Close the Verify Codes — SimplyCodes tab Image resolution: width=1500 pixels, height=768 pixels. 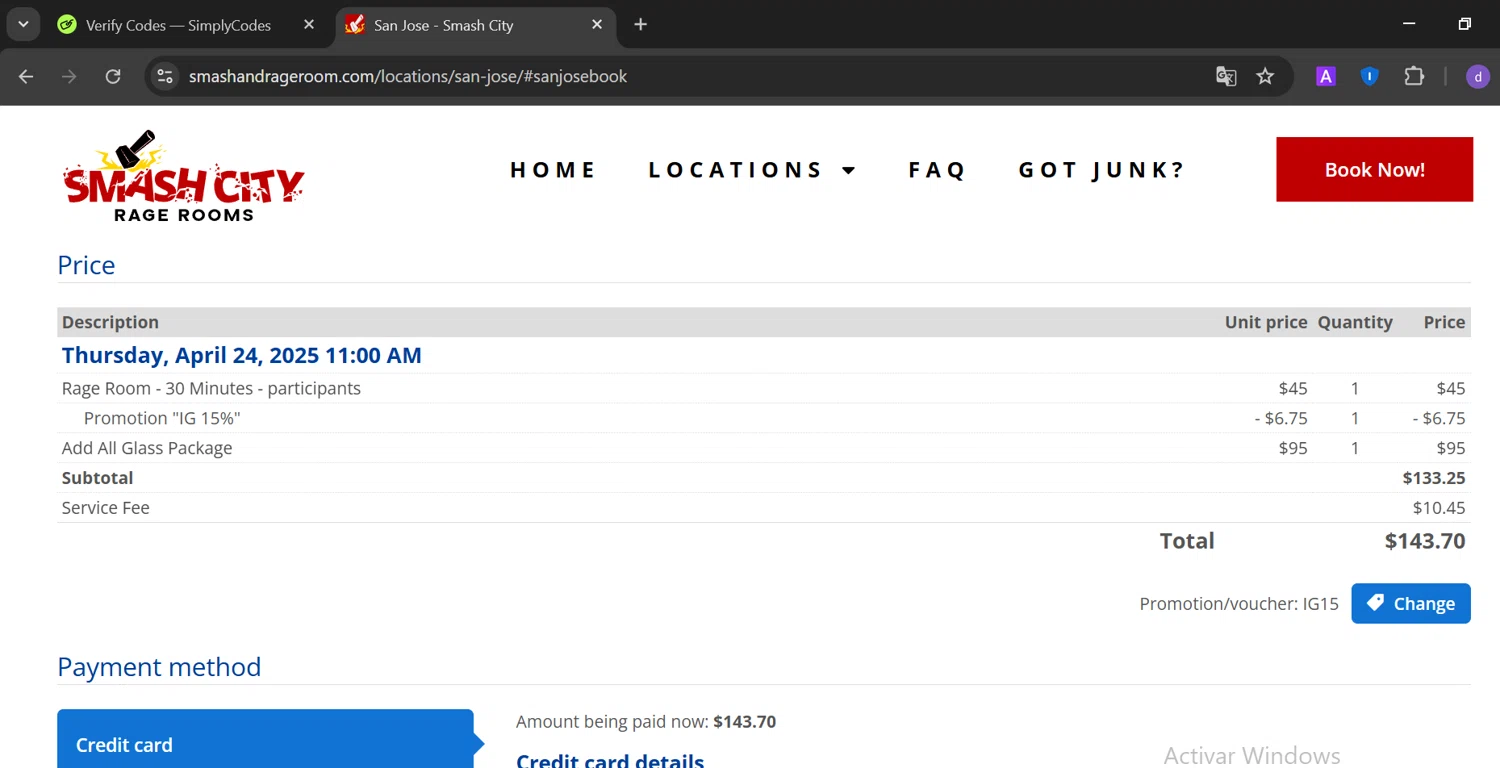309,25
